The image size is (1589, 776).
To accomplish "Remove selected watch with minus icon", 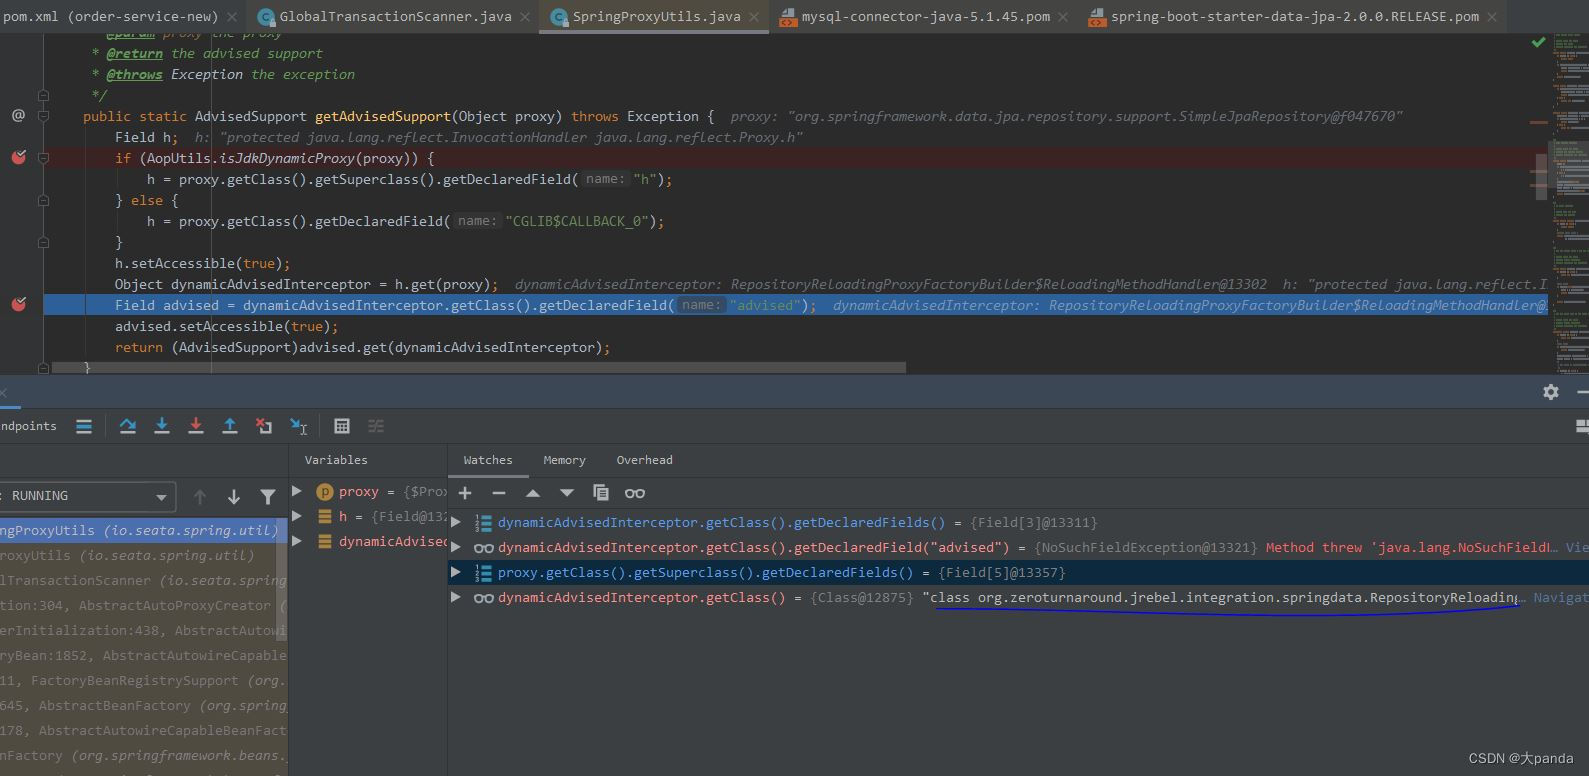I will 498,493.
